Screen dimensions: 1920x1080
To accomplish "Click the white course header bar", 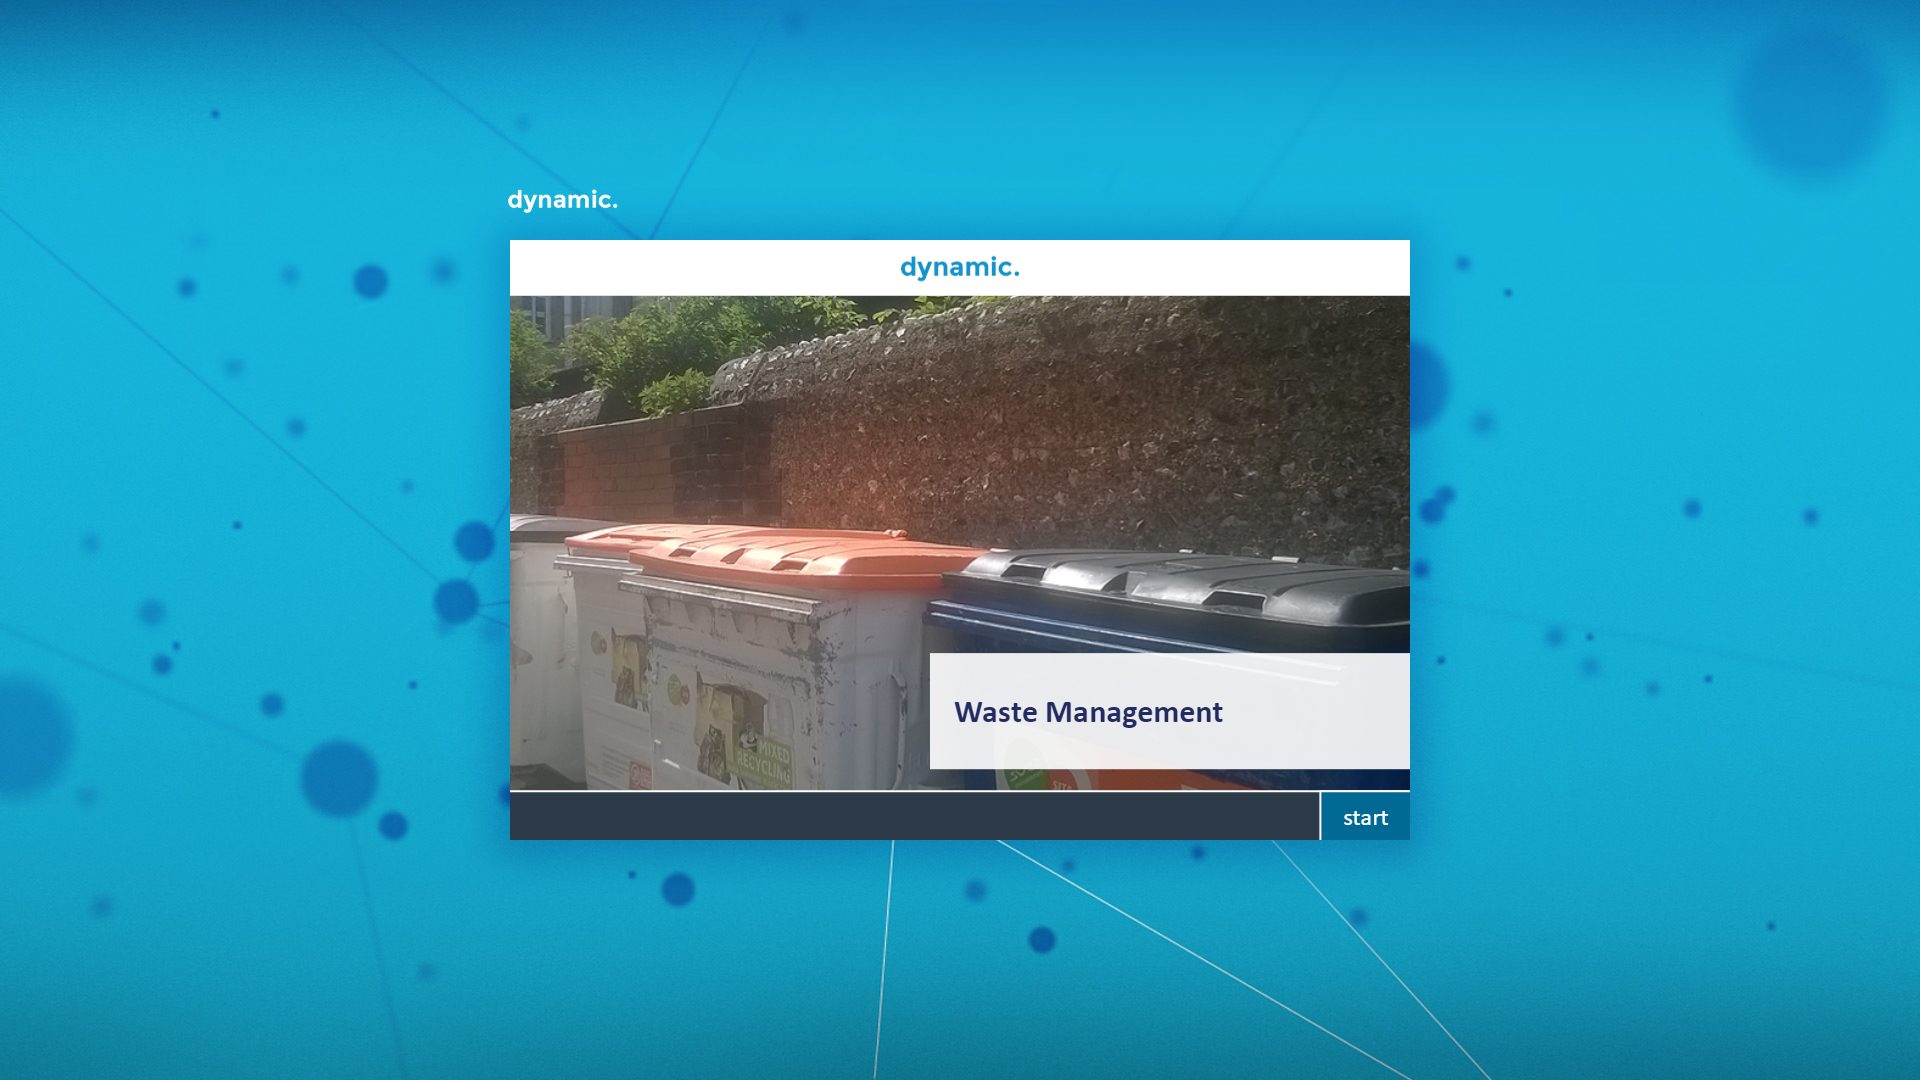I will [700, 267].
